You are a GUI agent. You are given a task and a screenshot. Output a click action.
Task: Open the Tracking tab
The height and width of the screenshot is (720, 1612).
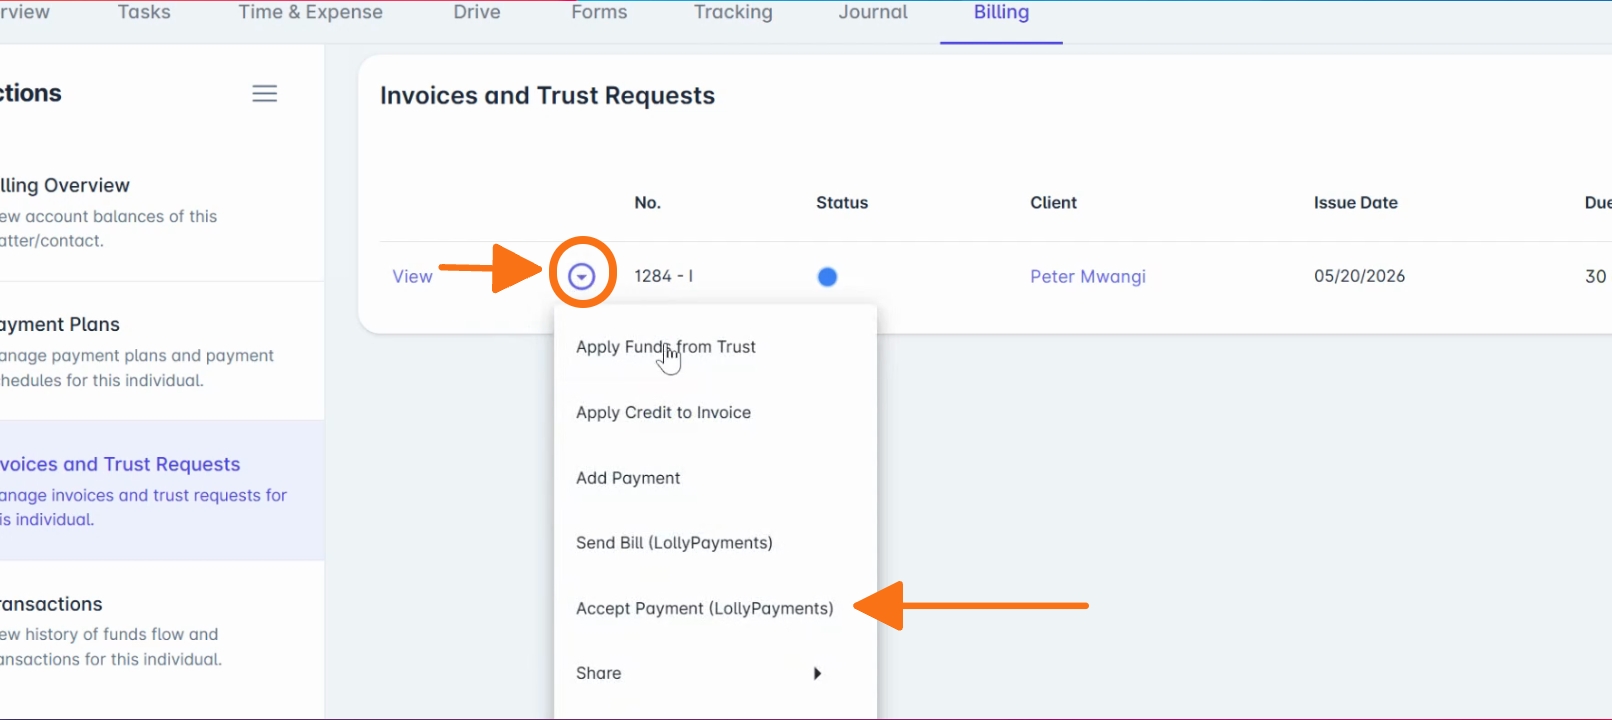coord(733,12)
